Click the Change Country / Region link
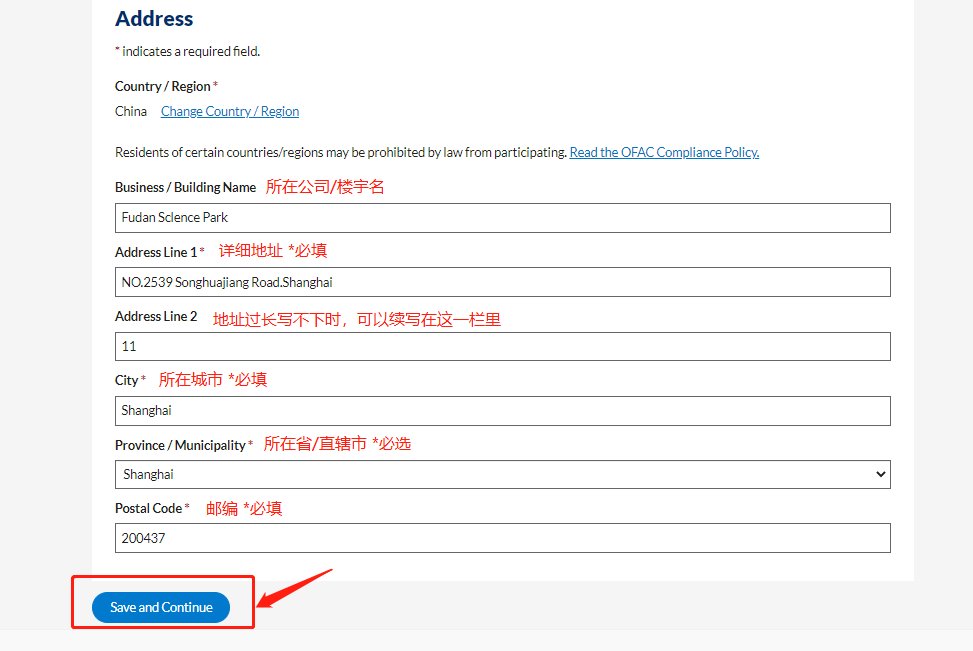 pyautogui.click(x=230, y=111)
